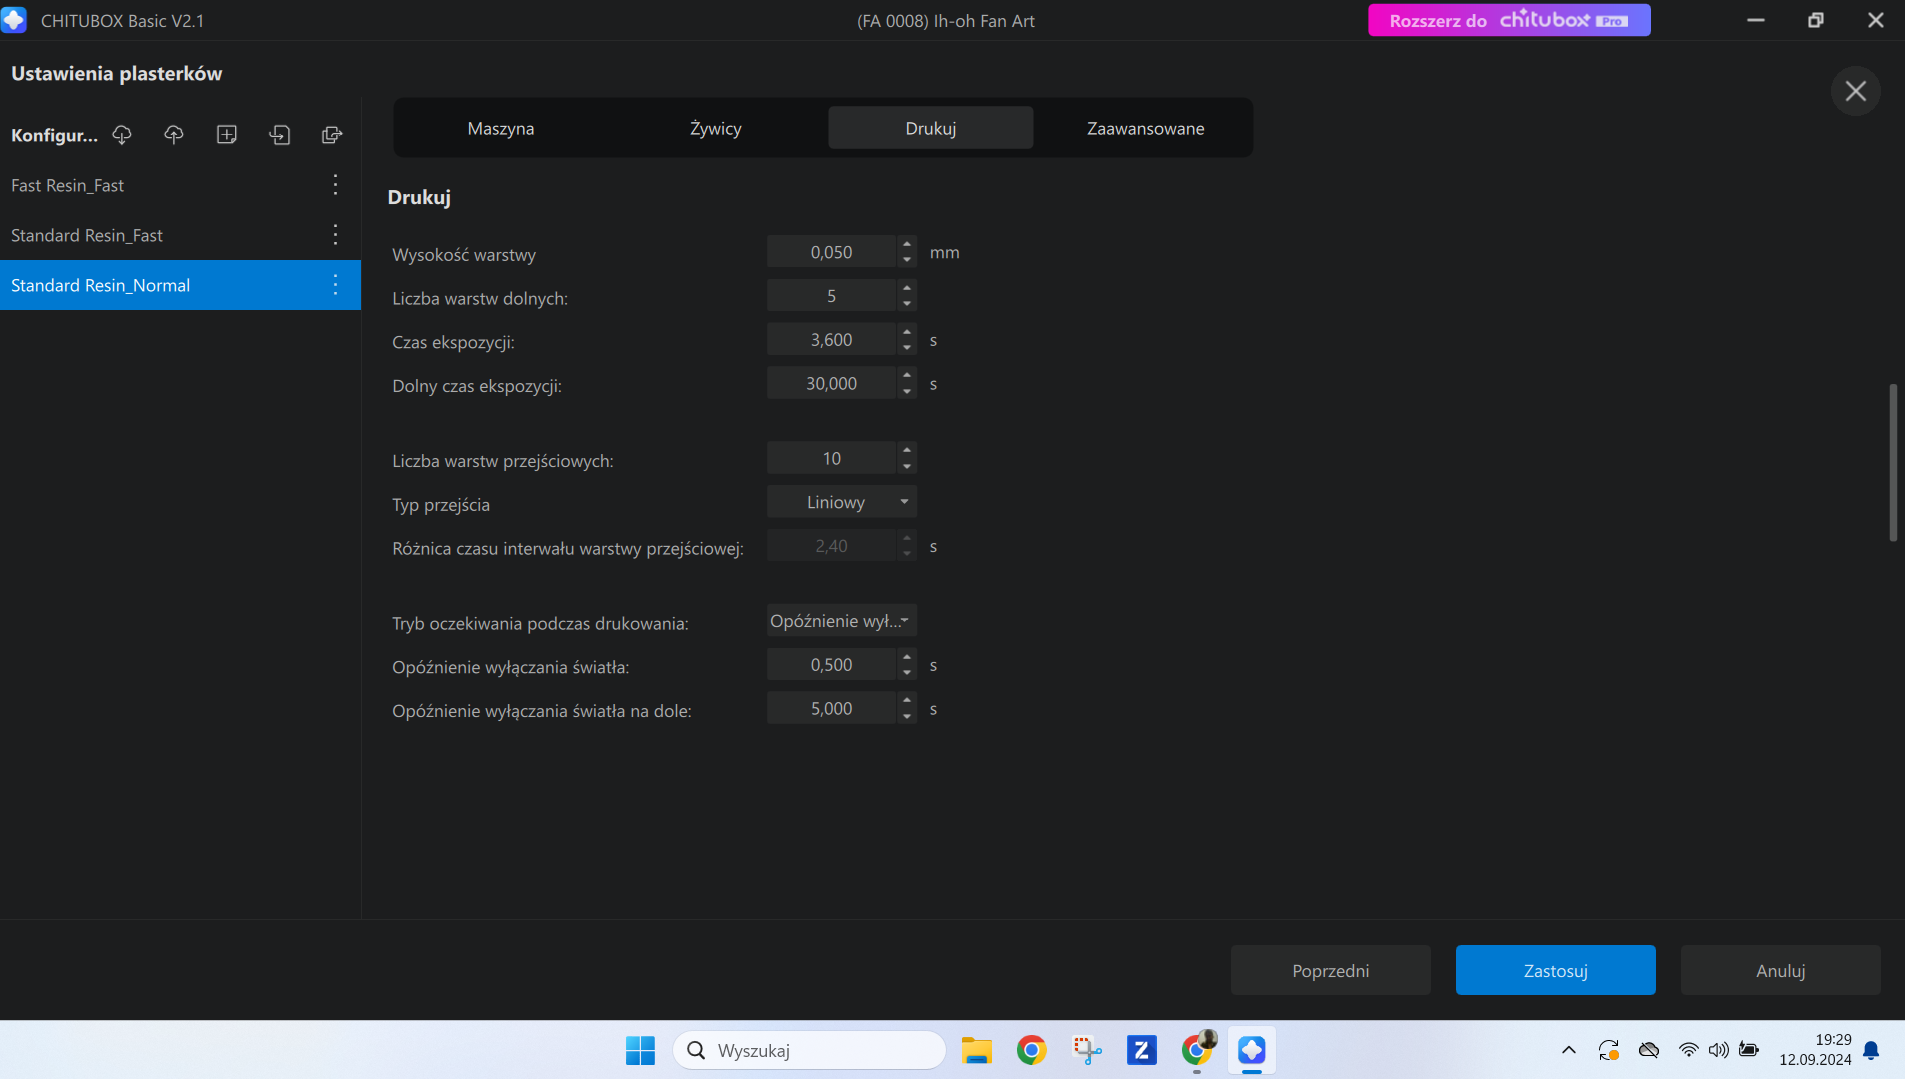
Task: Open options menu for Fast Resin_Fast
Action: (x=335, y=185)
